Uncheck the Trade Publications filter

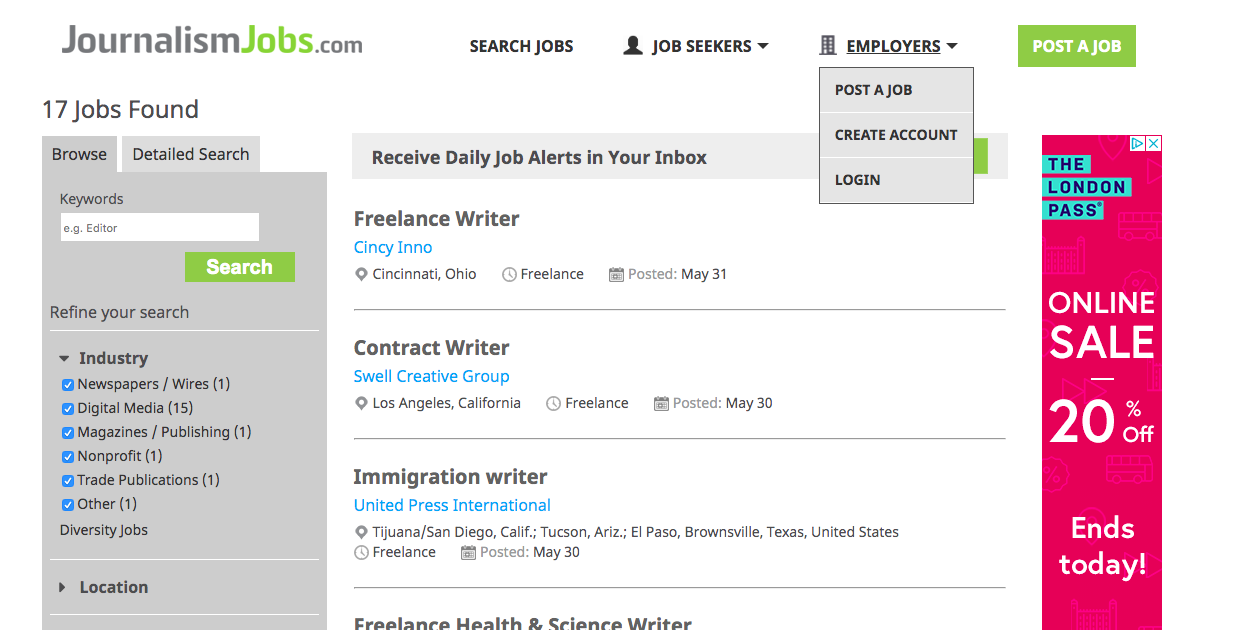pos(67,480)
